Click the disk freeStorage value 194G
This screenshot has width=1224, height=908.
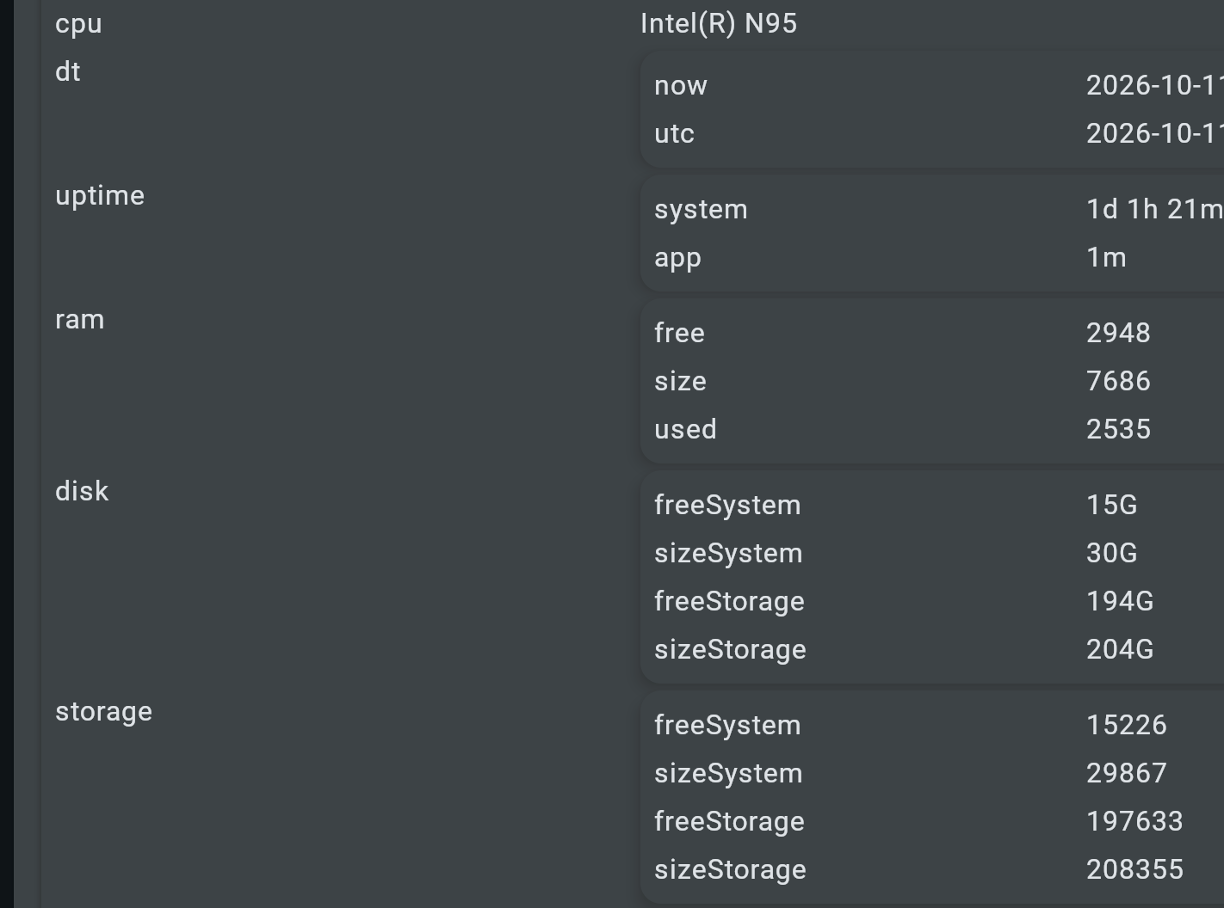[x=1120, y=601]
